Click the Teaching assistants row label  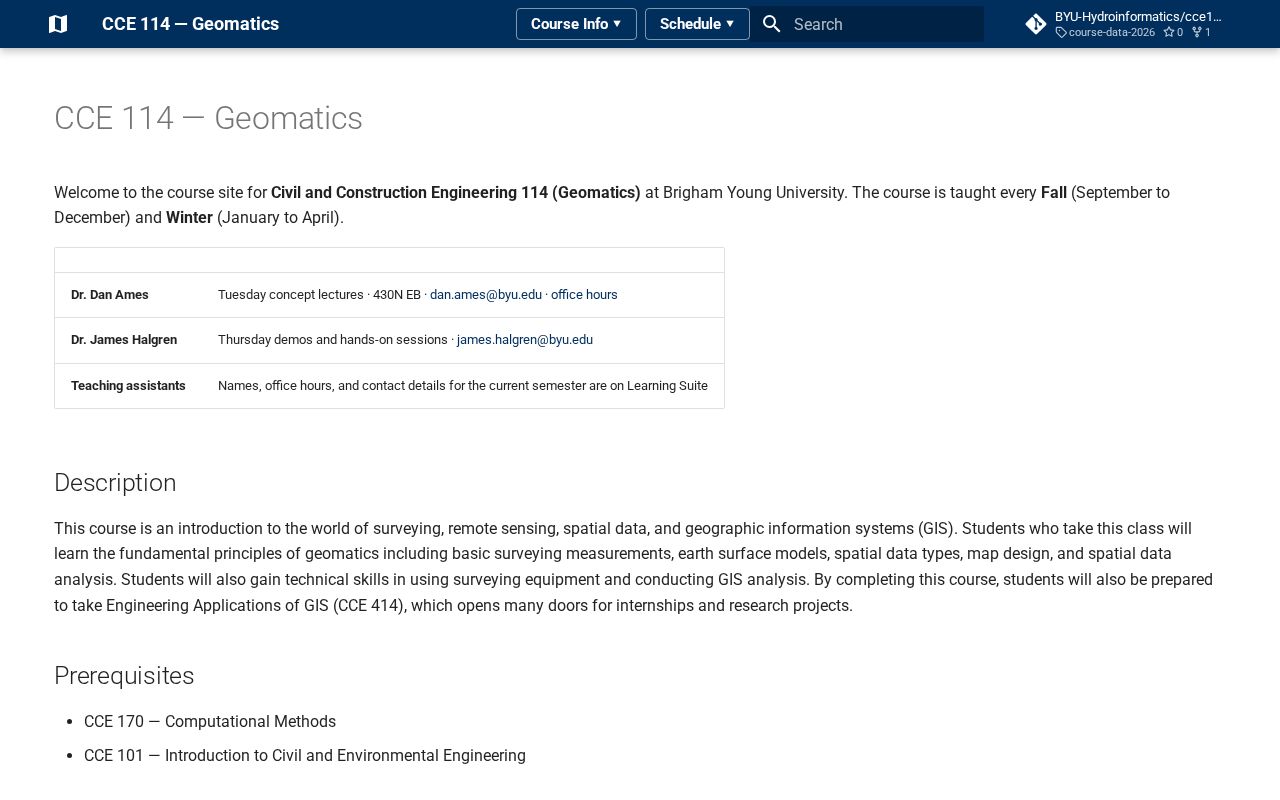[x=128, y=386]
